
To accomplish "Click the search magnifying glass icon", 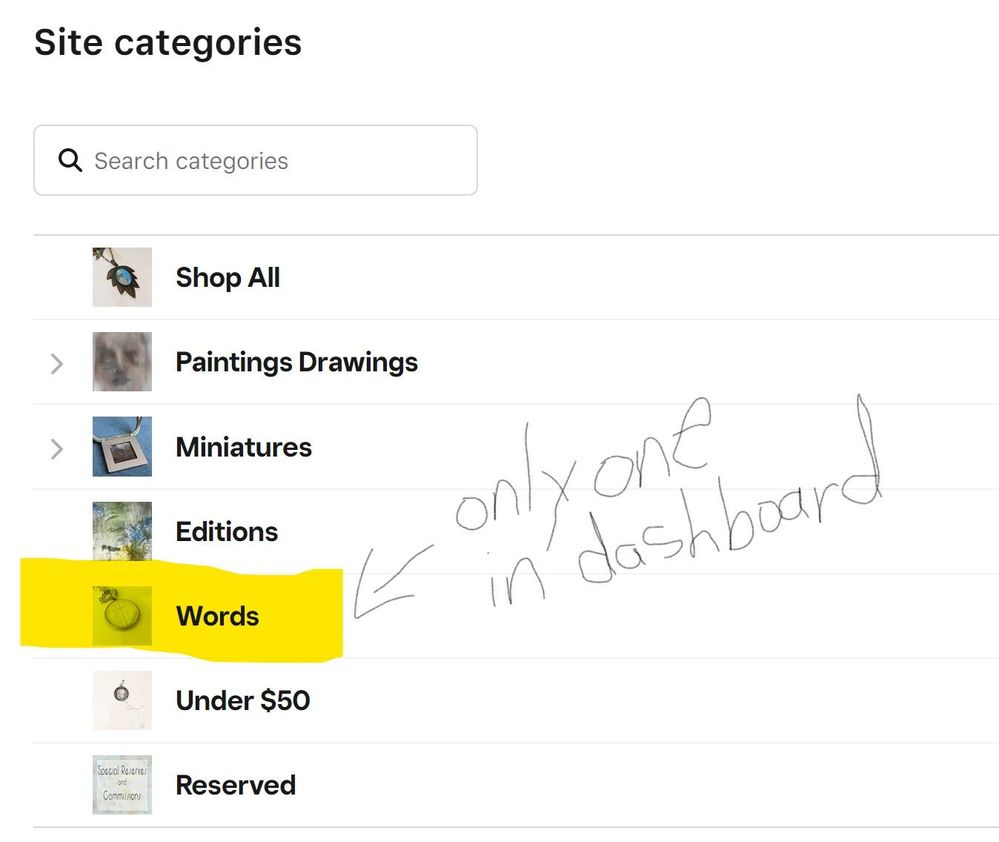I will point(69,160).
